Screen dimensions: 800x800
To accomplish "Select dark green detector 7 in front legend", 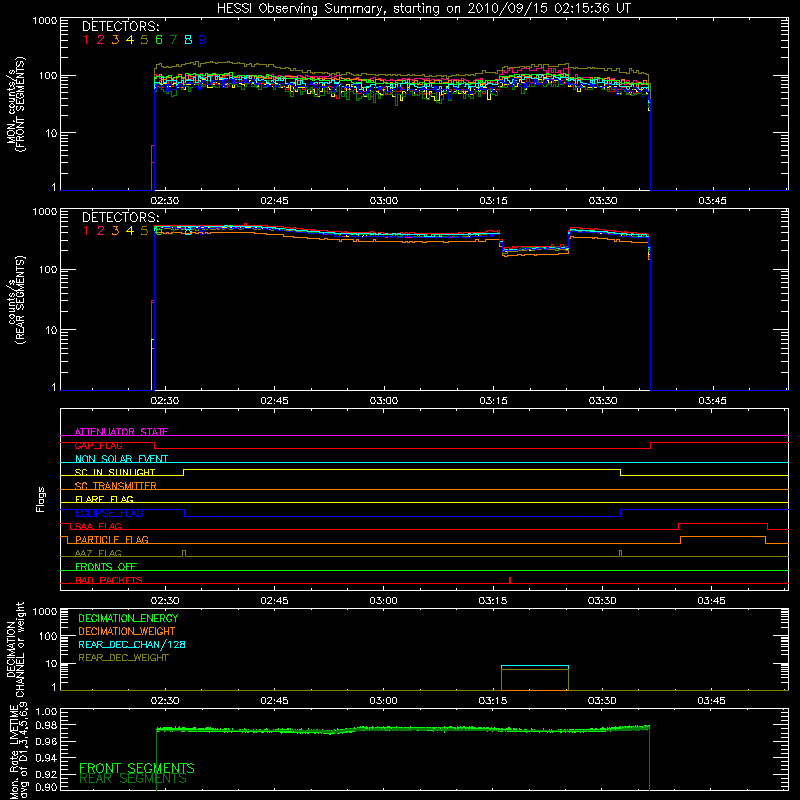I will click(x=173, y=40).
